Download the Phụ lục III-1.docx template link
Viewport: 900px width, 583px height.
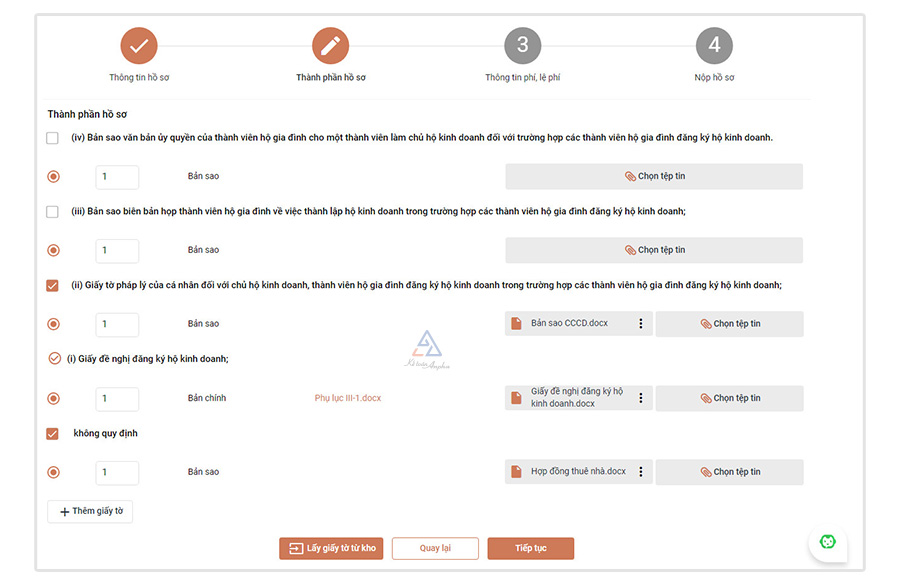point(347,398)
